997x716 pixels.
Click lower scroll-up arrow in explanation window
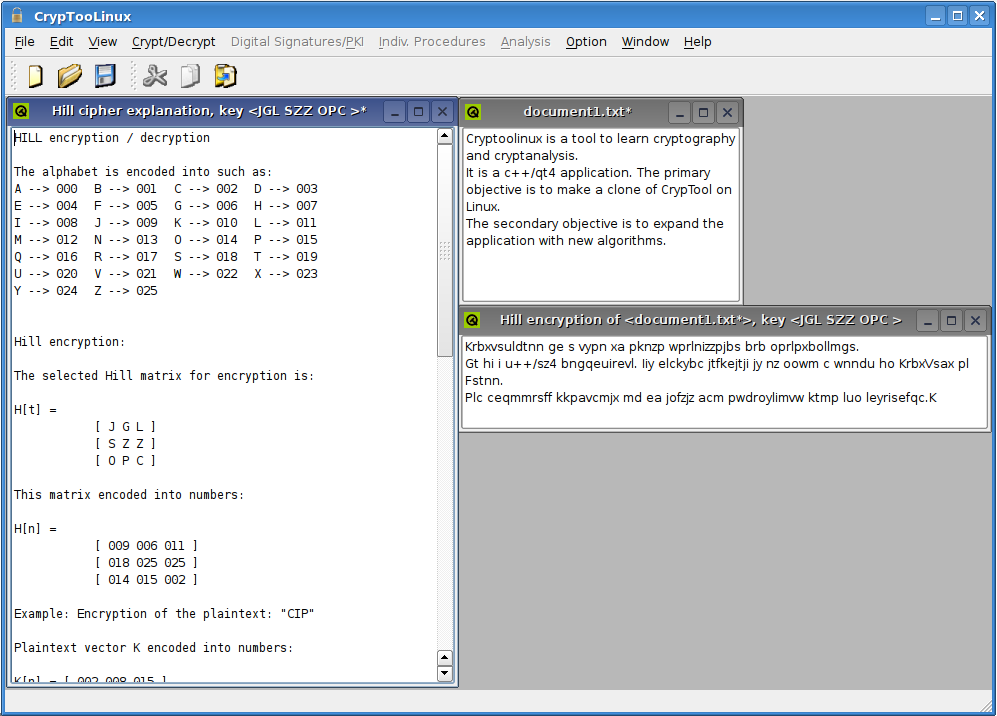click(x=444, y=657)
